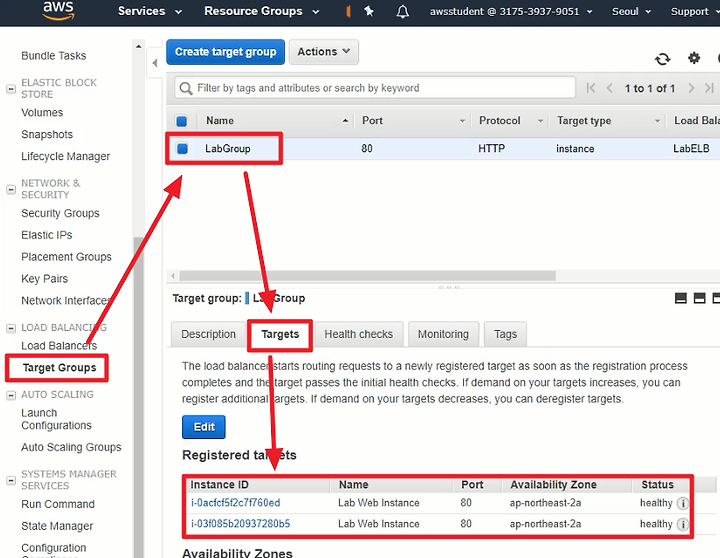Open Bundle Tasks in sidebar
This screenshot has width=720, height=558.
[54, 56]
